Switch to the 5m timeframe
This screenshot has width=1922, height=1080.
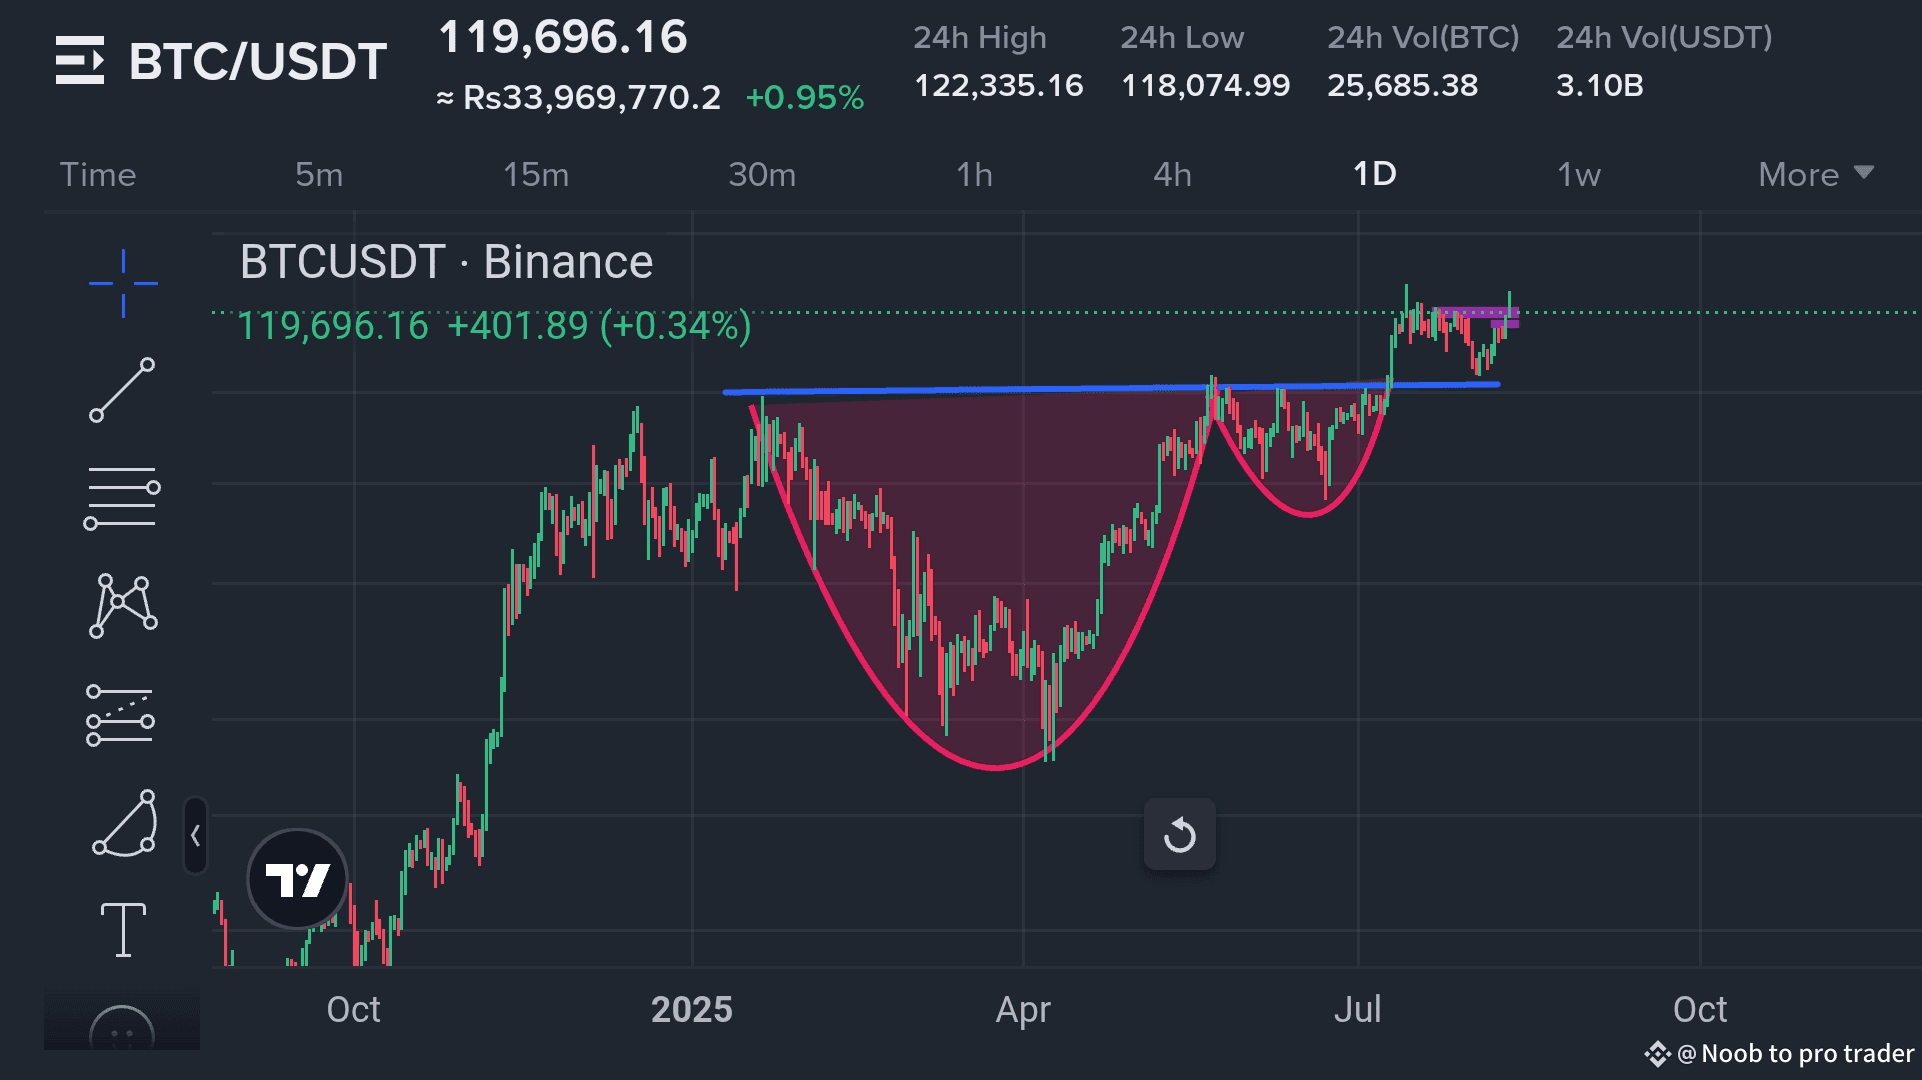coord(319,175)
